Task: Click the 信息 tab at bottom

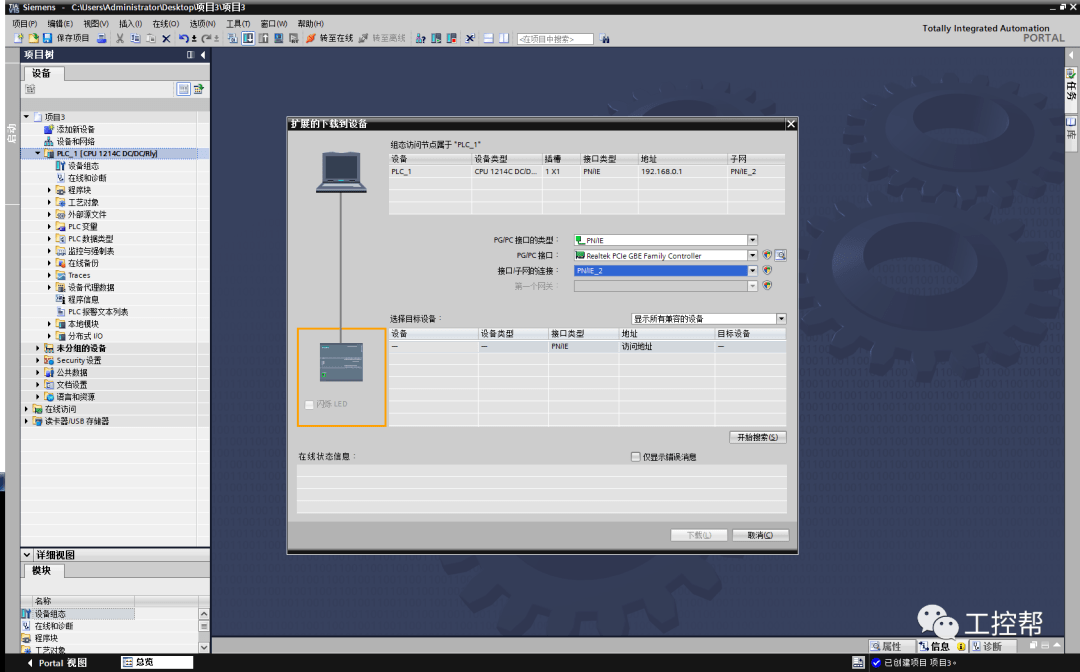Action: [x=941, y=647]
